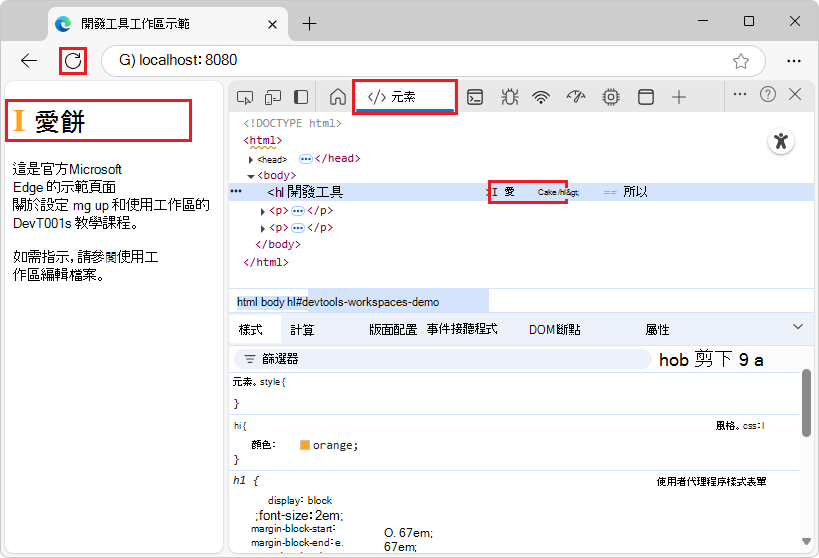Collapse the body element node
Image resolution: width=819 pixels, height=558 pixels.
(251, 177)
